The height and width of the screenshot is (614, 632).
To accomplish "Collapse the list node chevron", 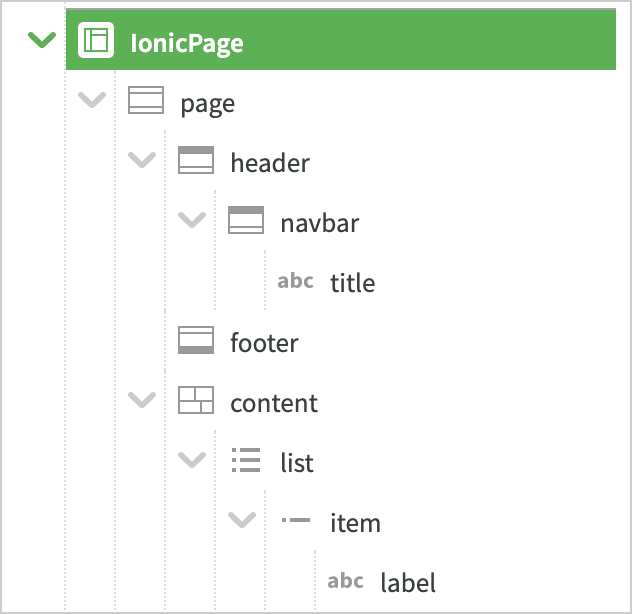I will pos(192,461).
